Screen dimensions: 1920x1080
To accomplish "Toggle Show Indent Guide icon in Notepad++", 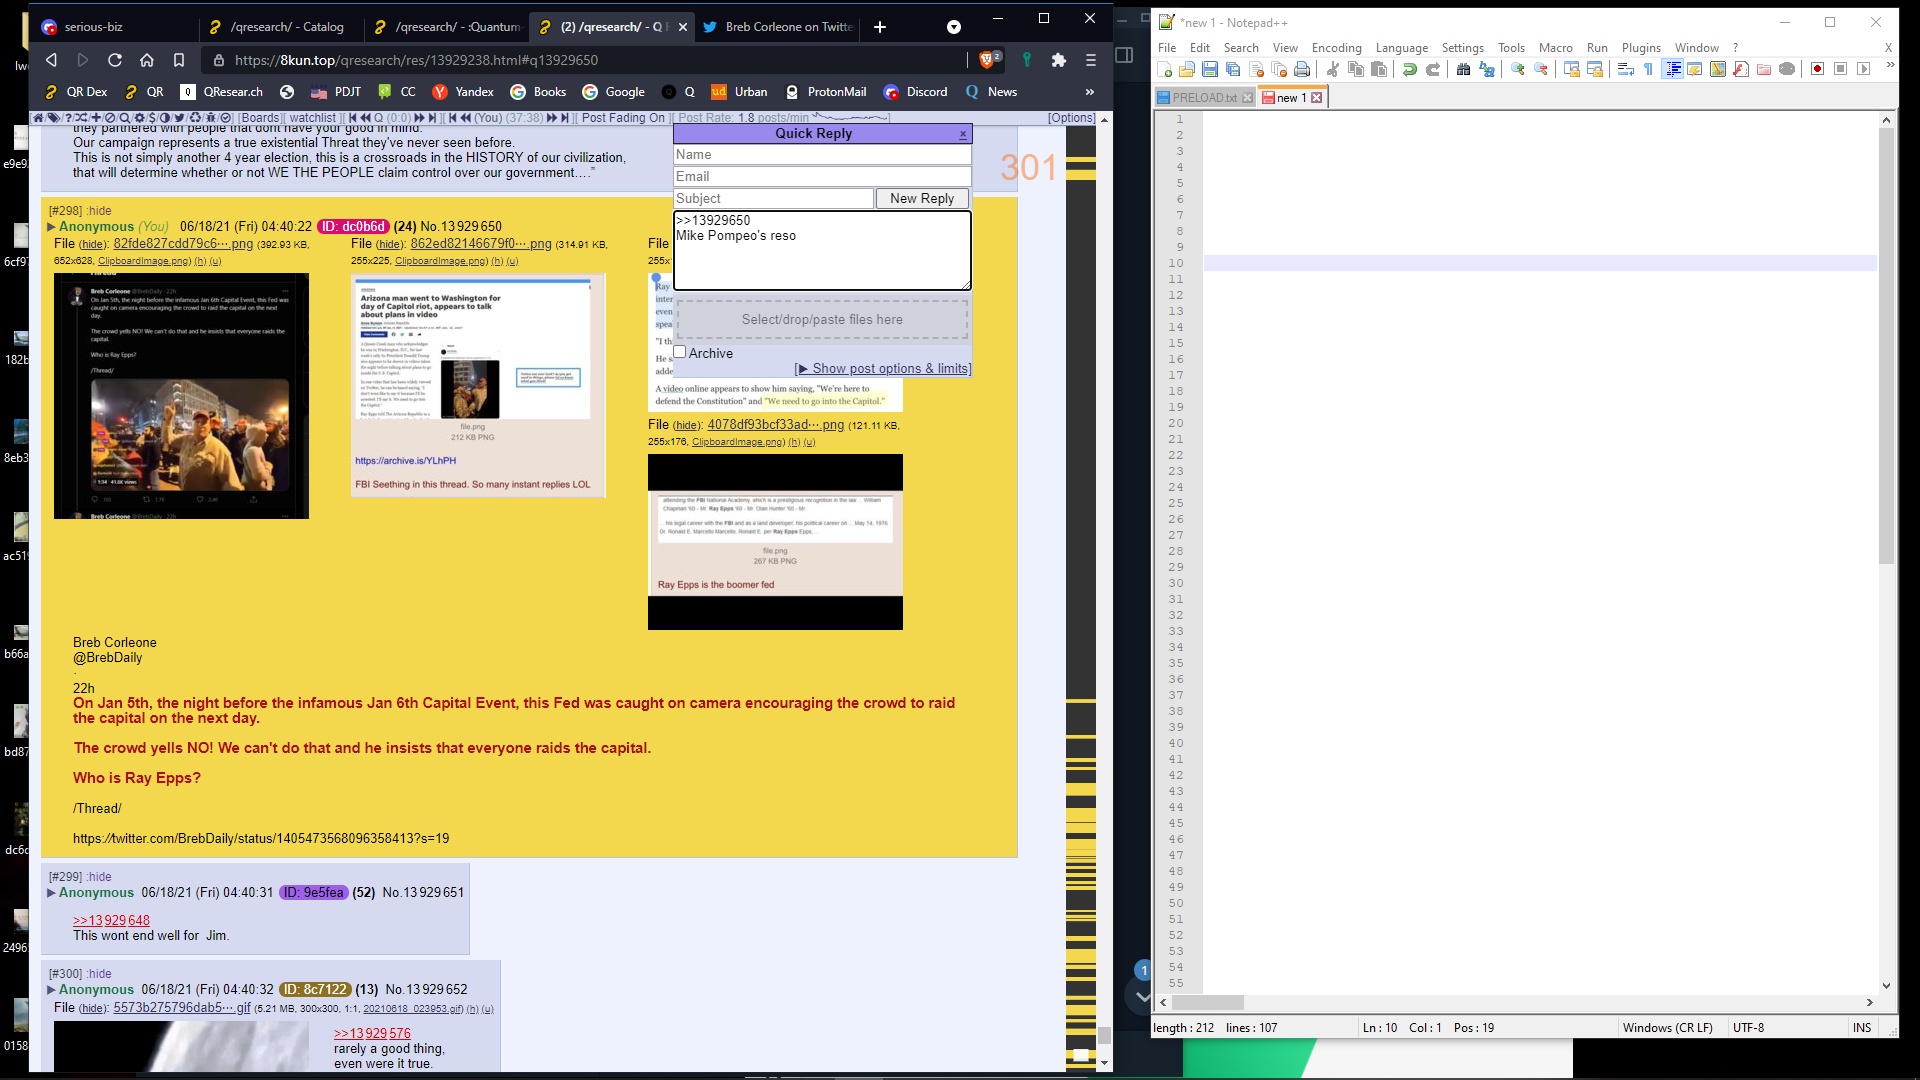I will tap(1673, 69).
